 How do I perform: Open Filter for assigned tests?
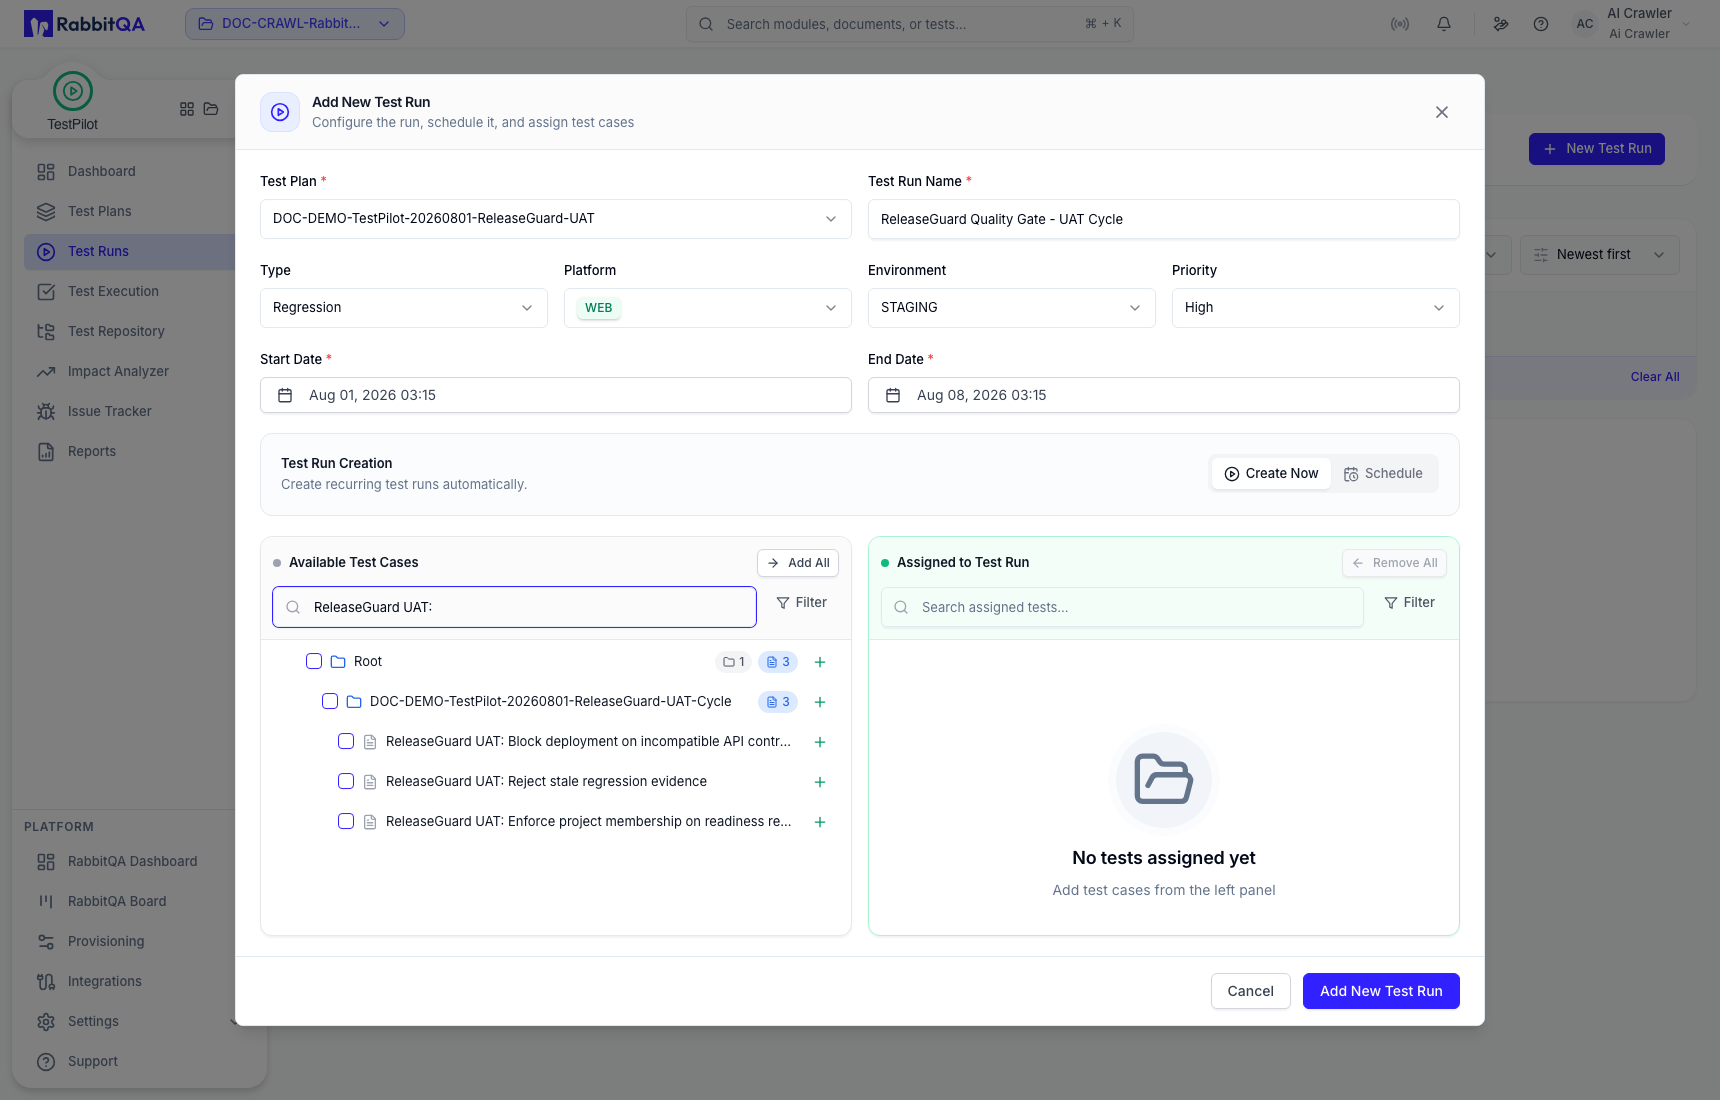point(1410,603)
